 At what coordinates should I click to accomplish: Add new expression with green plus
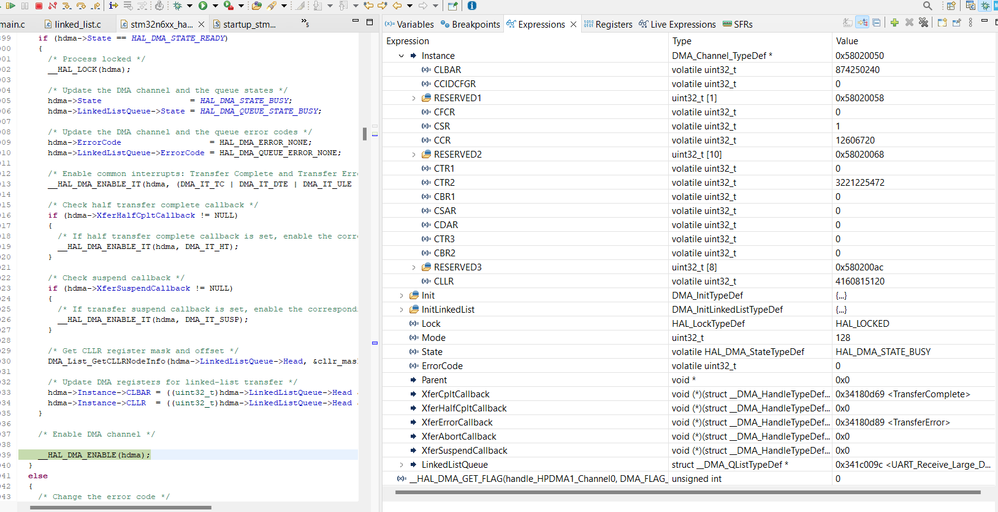coord(894,22)
